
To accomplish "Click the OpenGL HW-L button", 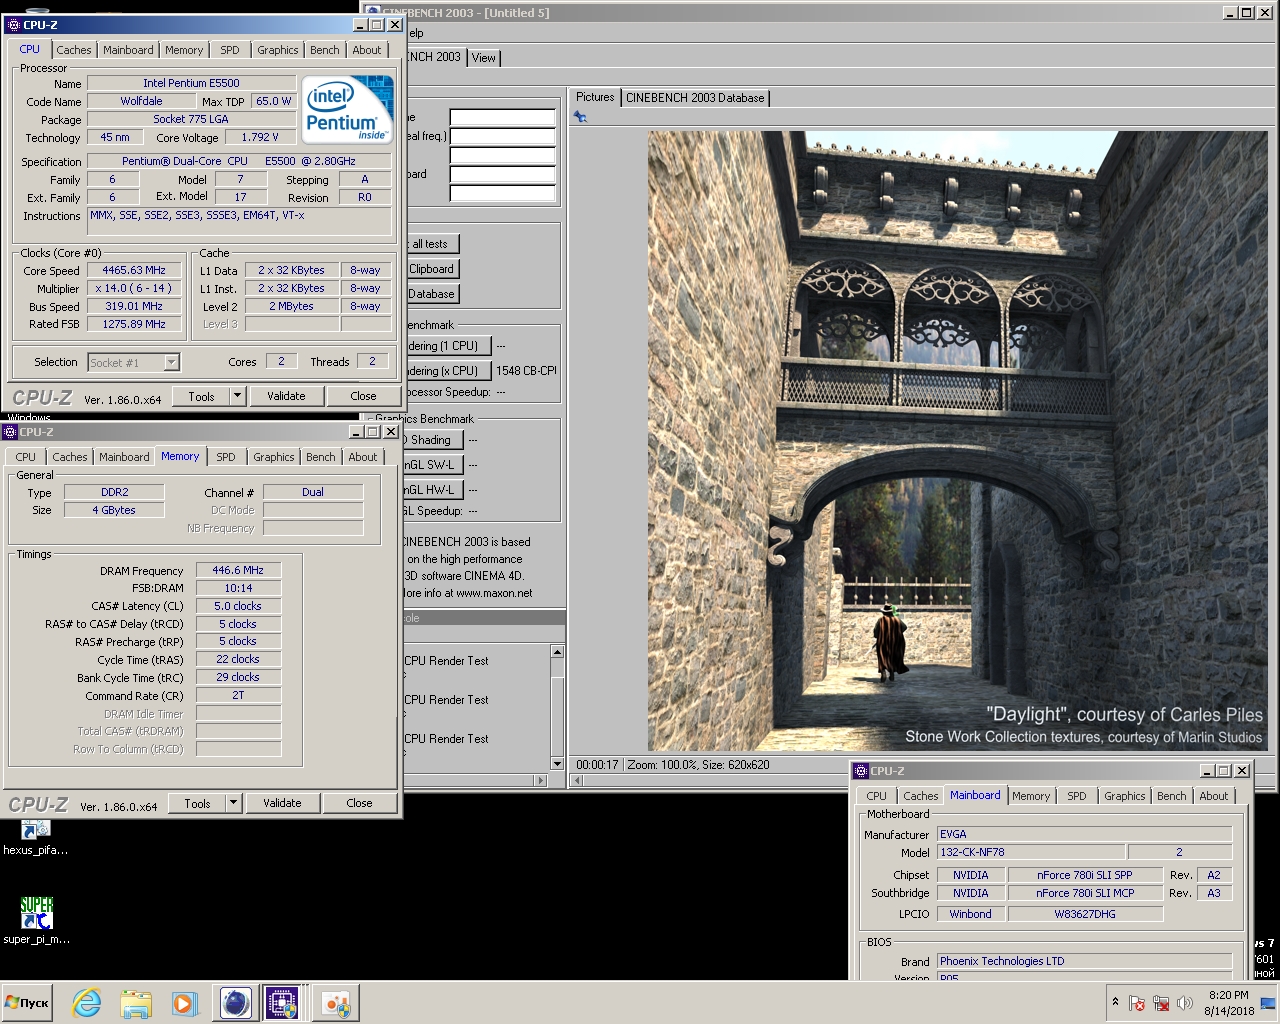I will coord(433,490).
